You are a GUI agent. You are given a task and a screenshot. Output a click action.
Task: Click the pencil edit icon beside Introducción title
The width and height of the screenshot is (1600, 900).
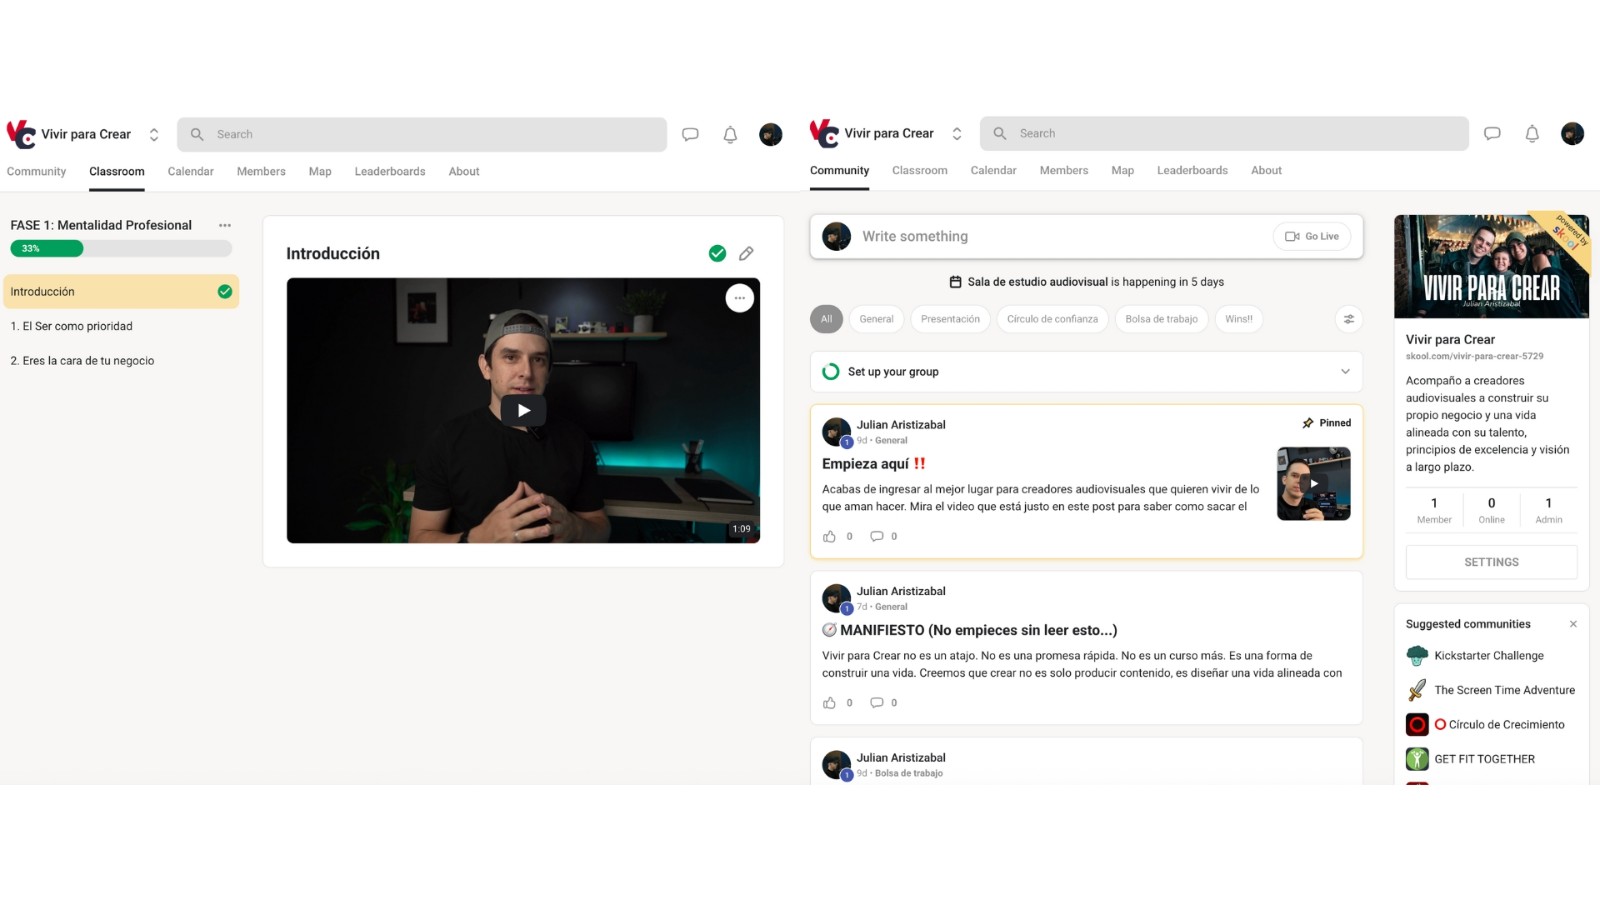(x=746, y=254)
